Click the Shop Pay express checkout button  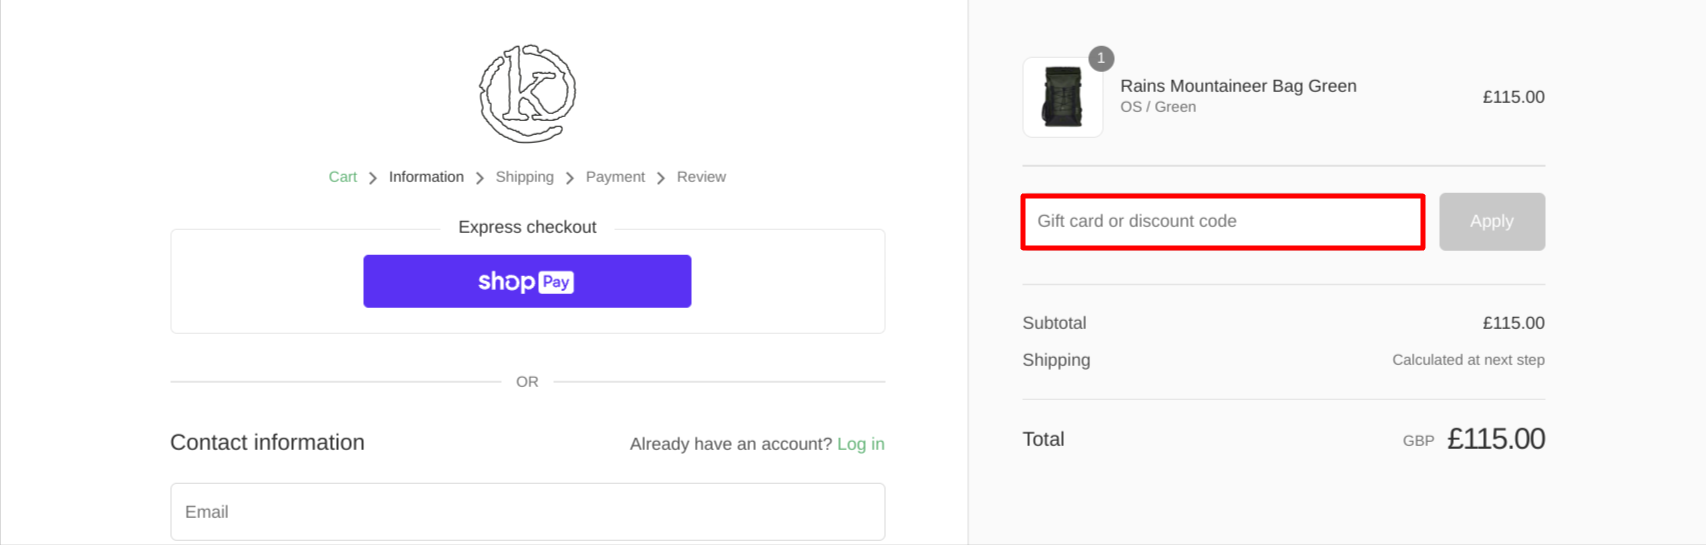point(527,281)
